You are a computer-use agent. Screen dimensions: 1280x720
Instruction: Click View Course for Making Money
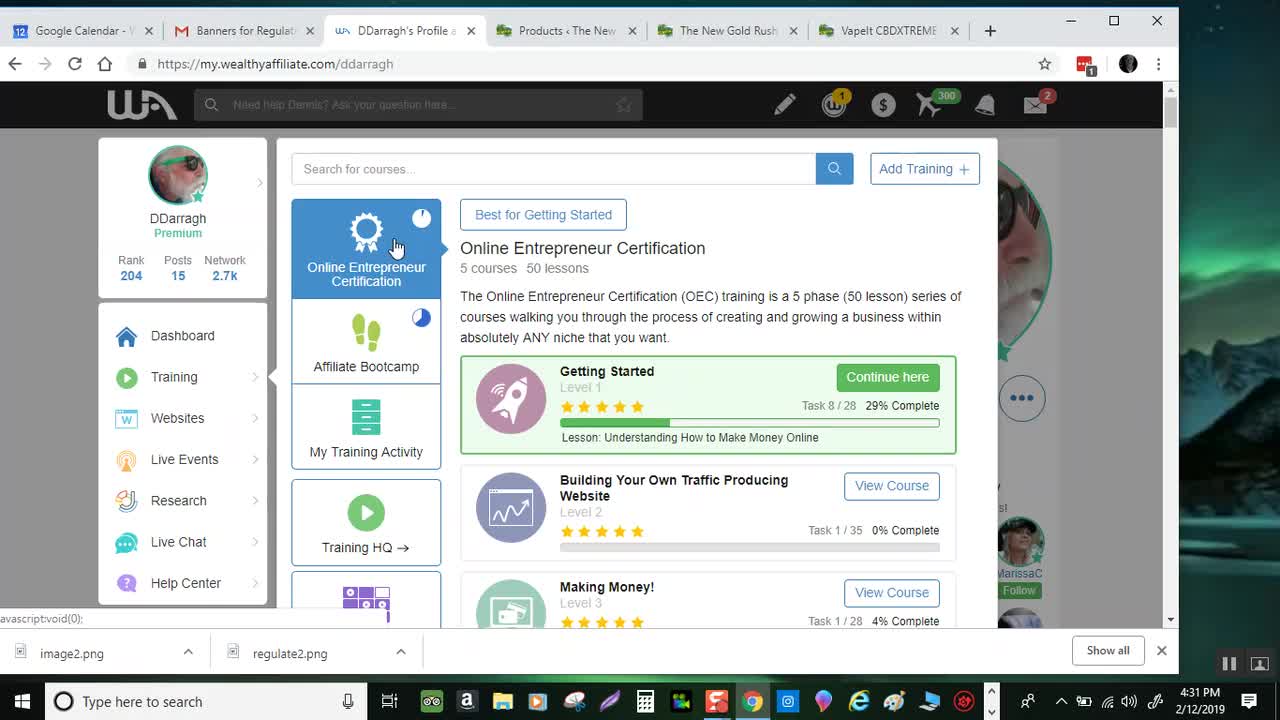pos(892,593)
